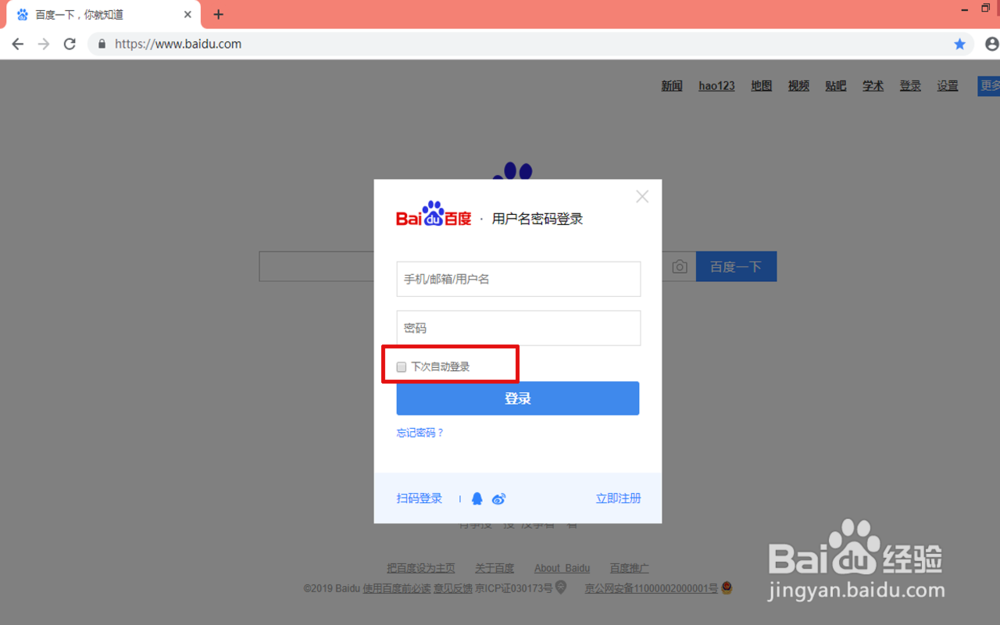1000x625 pixels.
Task: Click the police badge icon in the footer
Action: click(726, 587)
